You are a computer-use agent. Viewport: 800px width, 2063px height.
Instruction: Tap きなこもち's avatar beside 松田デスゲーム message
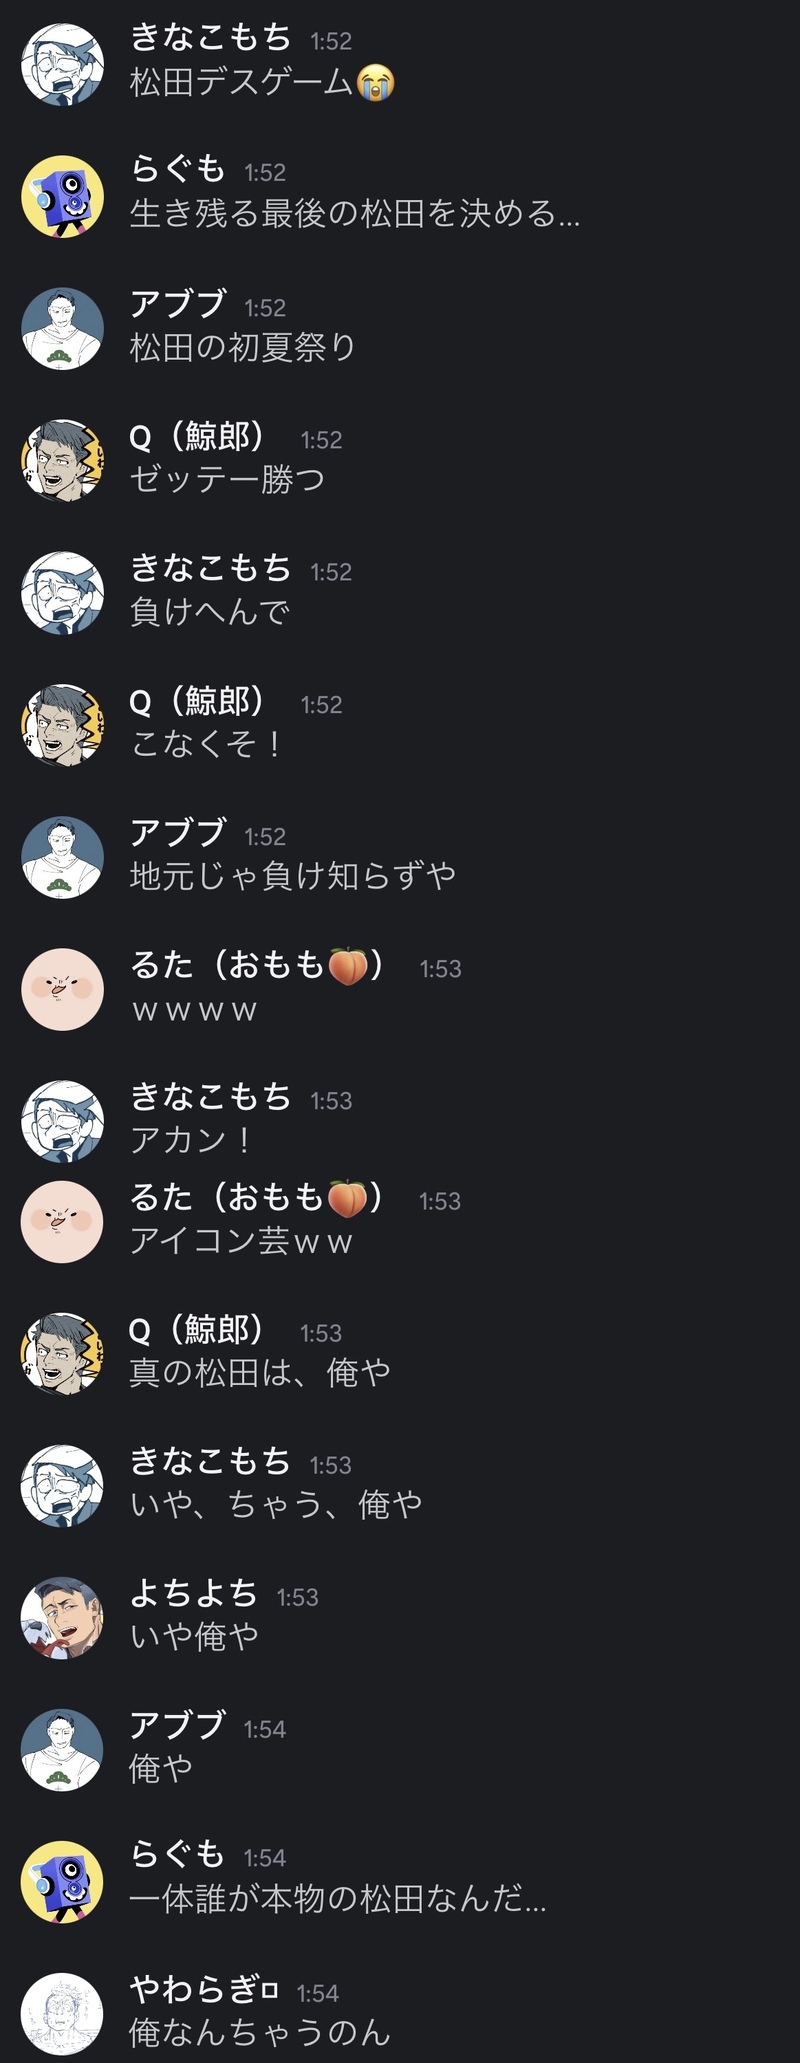pyautogui.click(x=63, y=64)
